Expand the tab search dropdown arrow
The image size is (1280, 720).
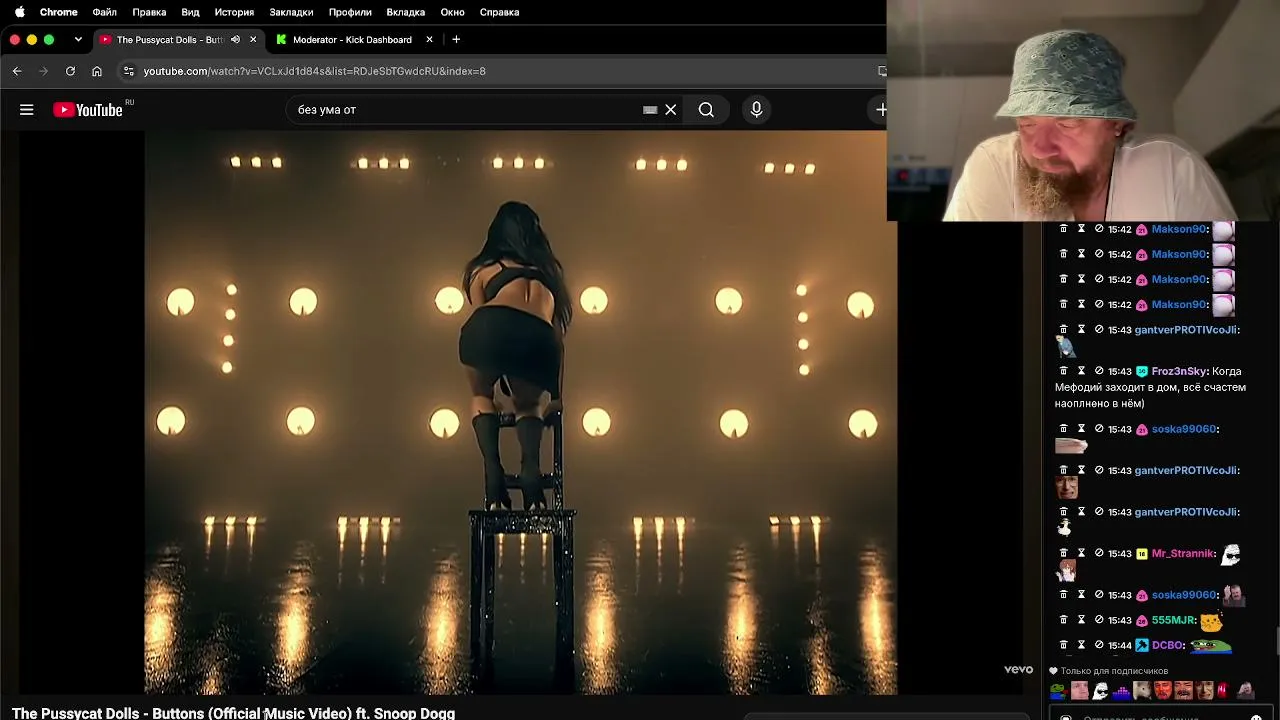coord(78,39)
